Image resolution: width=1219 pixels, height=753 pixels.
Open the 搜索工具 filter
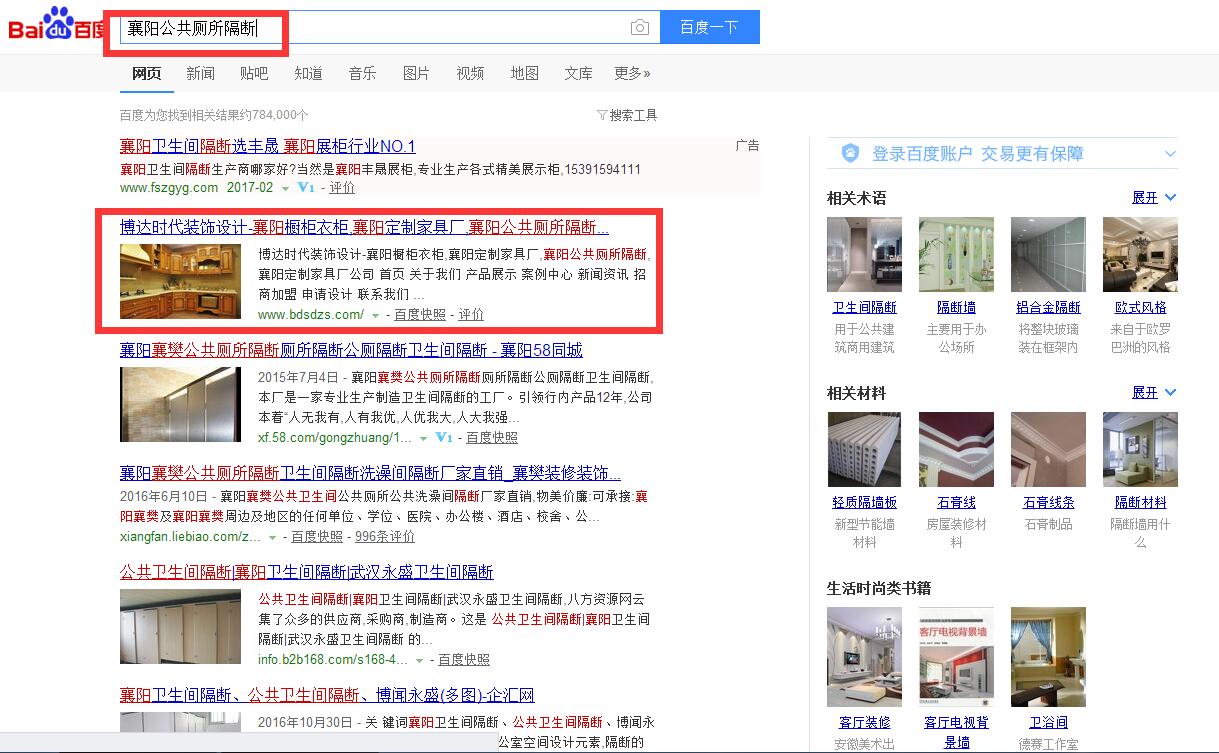[633, 115]
